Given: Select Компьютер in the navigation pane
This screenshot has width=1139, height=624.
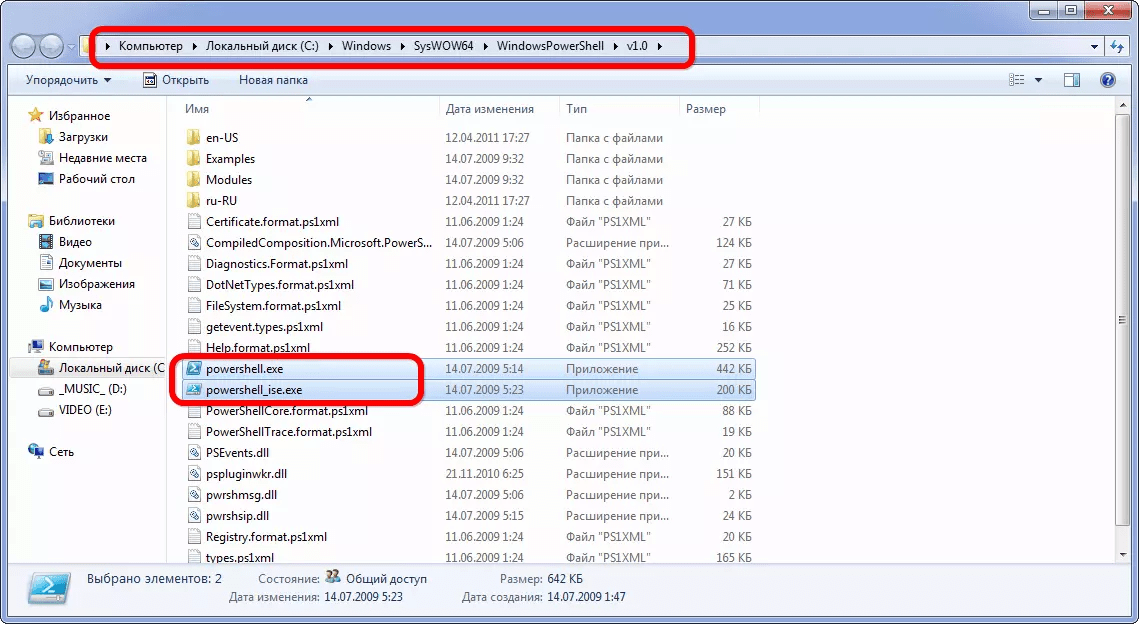Looking at the screenshot, I should coord(81,347).
